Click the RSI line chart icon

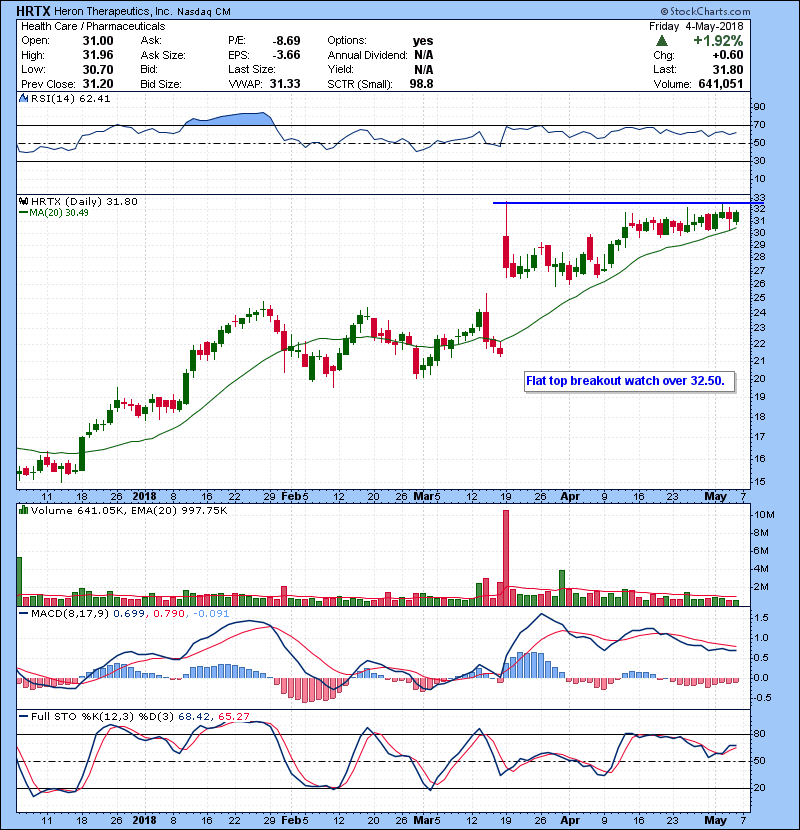[x=24, y=98]
